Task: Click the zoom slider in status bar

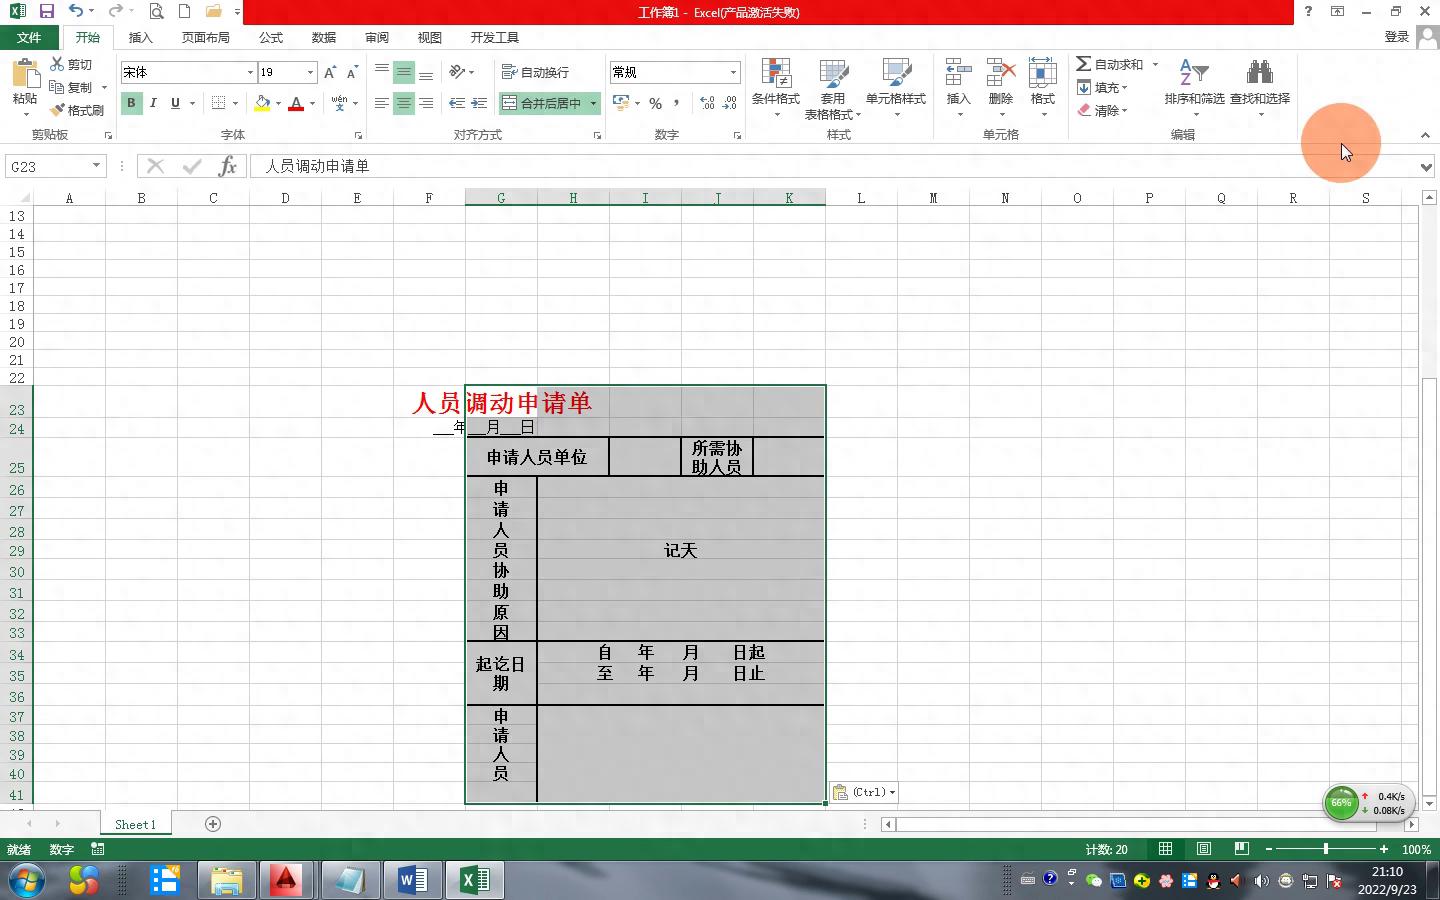Action: [x=1326, y=849]
